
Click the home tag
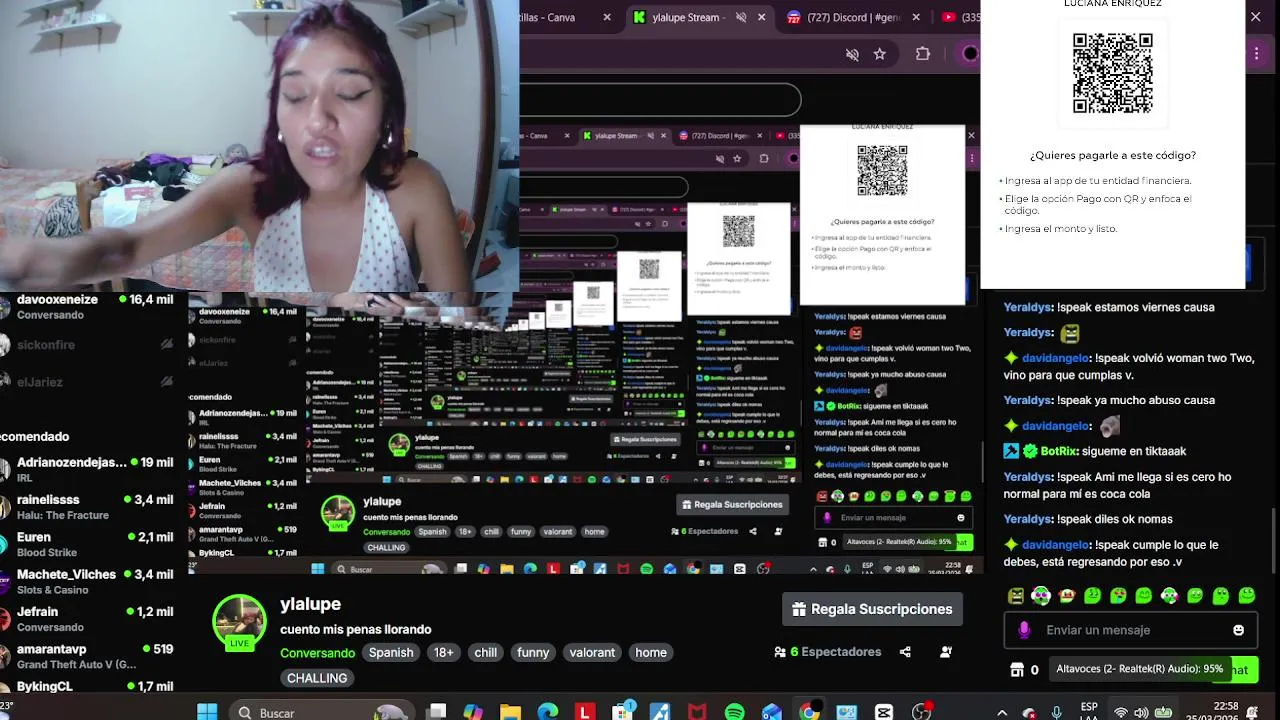pyautogui.click(x=651, y=652)
